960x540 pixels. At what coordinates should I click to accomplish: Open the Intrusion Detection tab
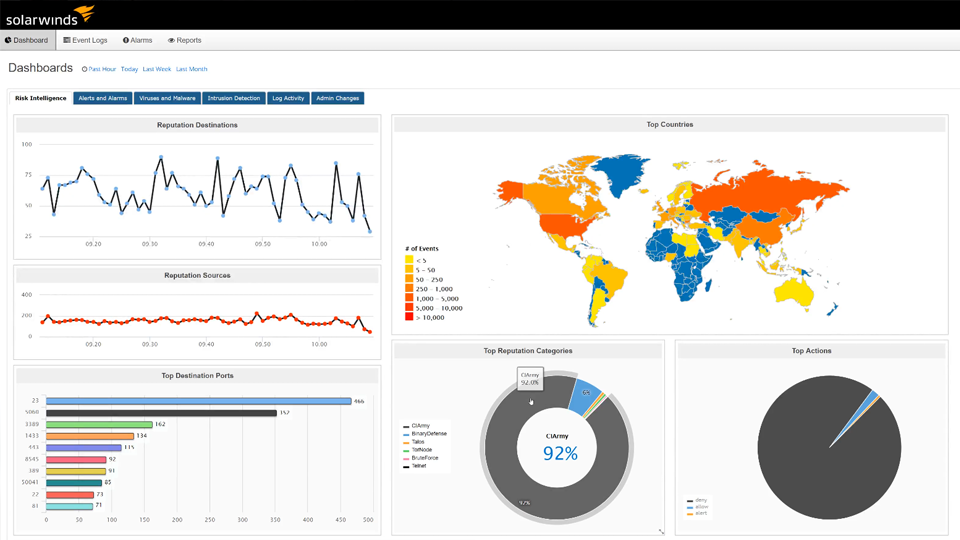point(233,98)
